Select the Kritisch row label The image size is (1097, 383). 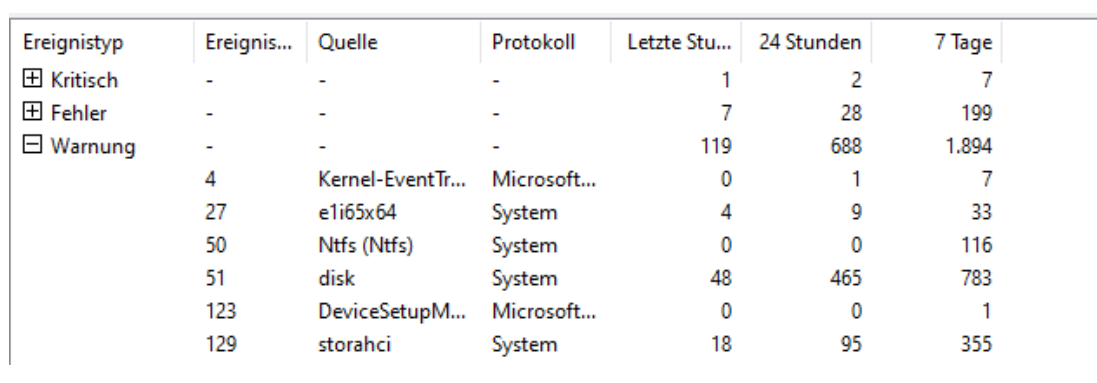(85, 80)
